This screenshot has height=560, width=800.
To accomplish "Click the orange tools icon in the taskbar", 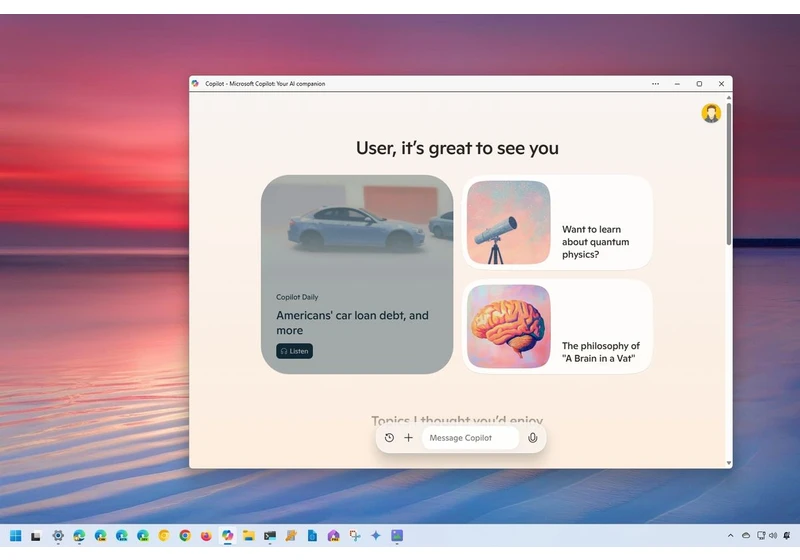I will tap(291, 536).
